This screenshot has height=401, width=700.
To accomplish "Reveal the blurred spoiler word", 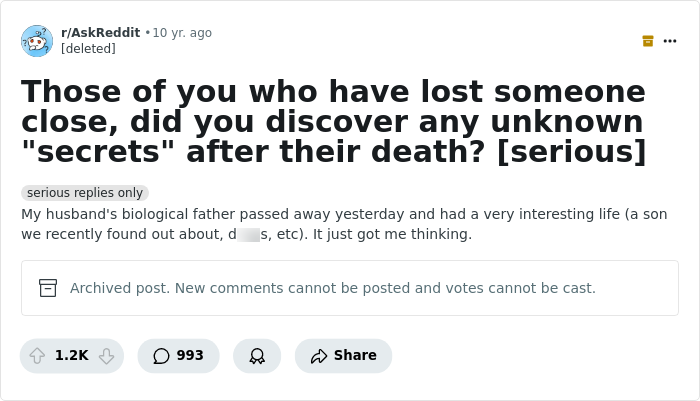I will point(246,235).
